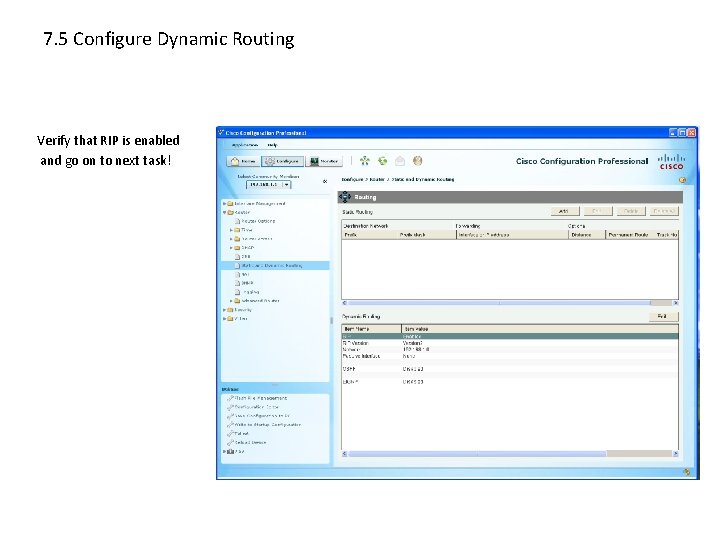Click the Interface or IP Address column header
720x540 pixels.
pos(512,235)
